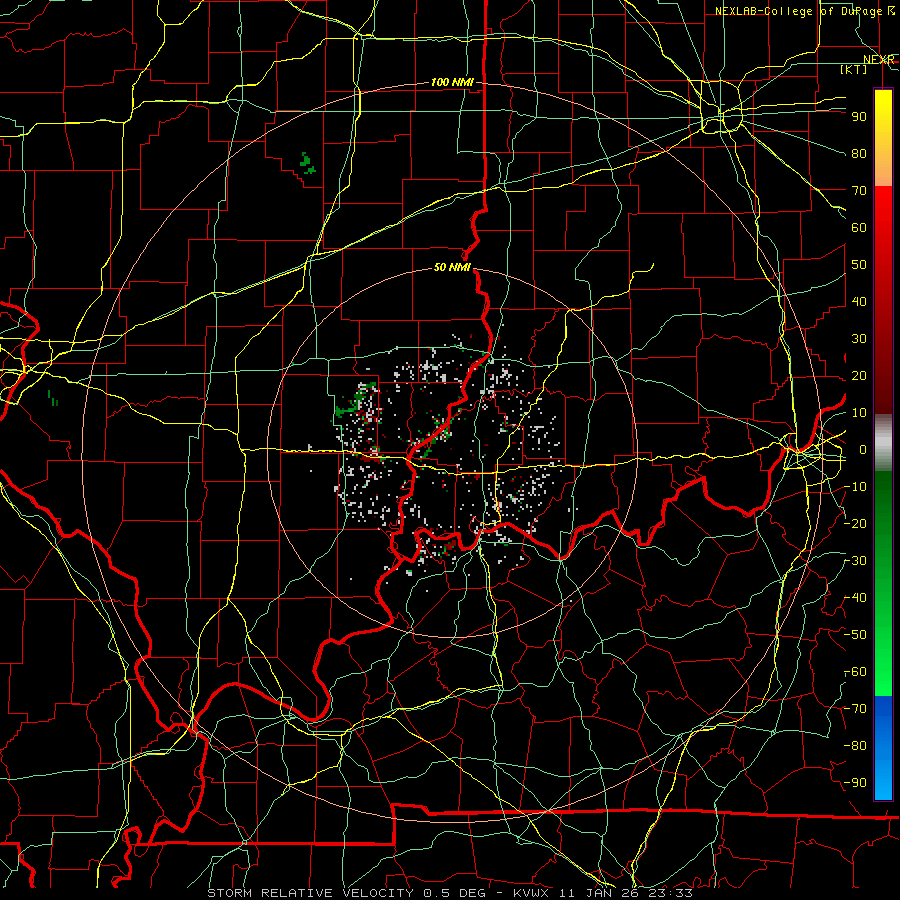Select the positive 30 scale value label
The height and width of the screenshot is (900, 900).
(x=859, y=339)
